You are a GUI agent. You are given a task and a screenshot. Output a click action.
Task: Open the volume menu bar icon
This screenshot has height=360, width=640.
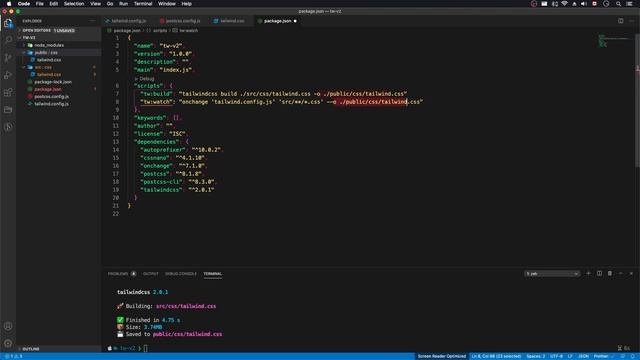click(x=584, y=4)
